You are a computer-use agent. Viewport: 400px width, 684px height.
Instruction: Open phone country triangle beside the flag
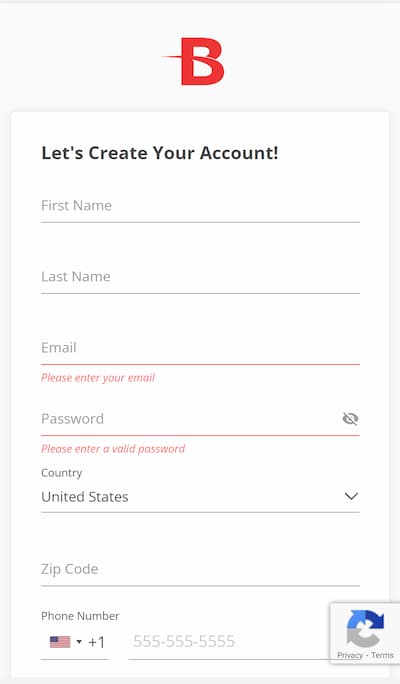(79, 642)
